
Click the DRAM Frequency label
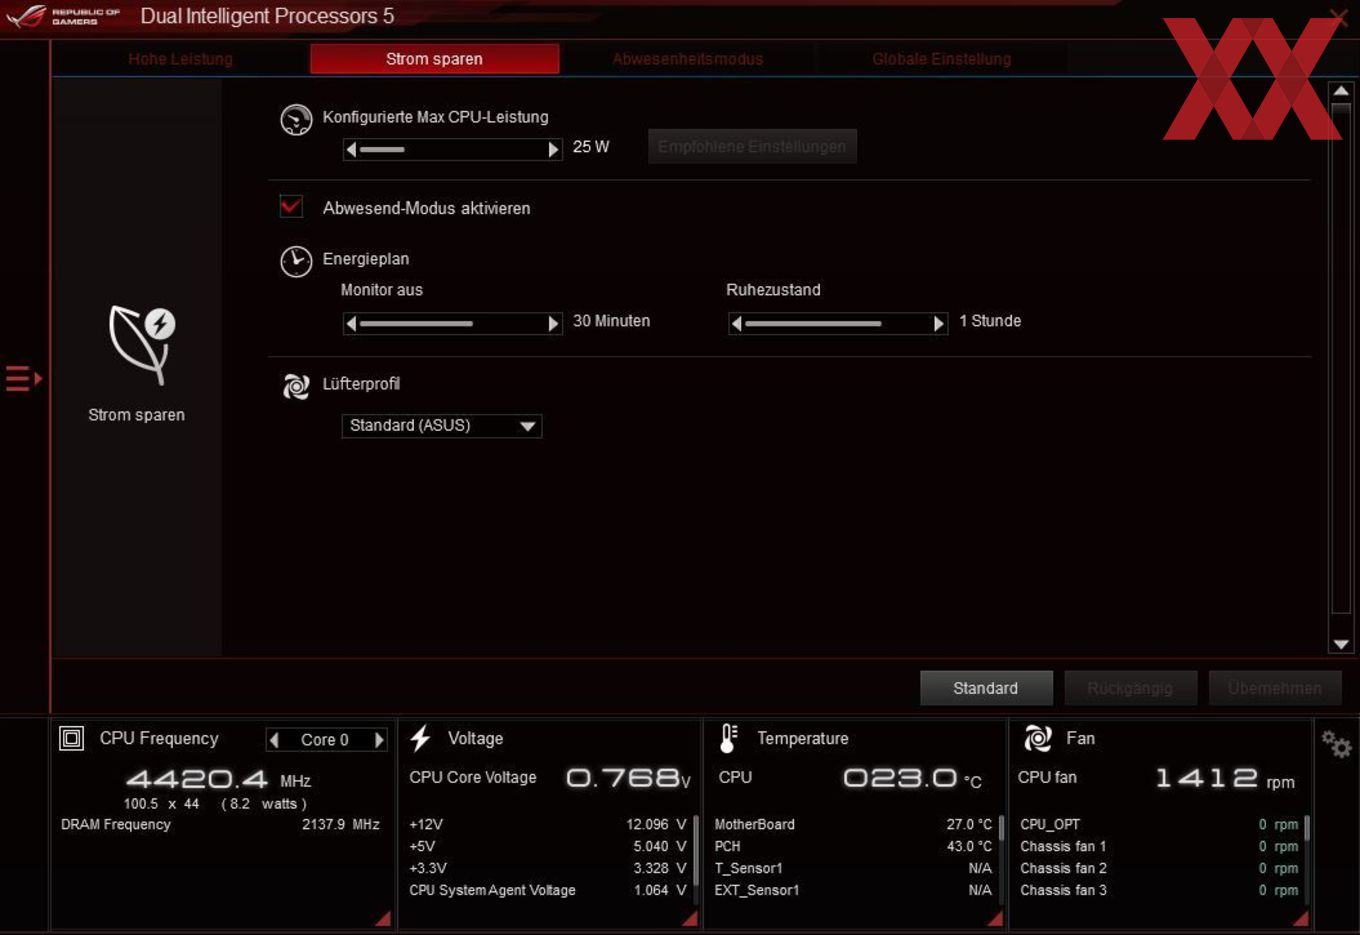tap(116, 824)
